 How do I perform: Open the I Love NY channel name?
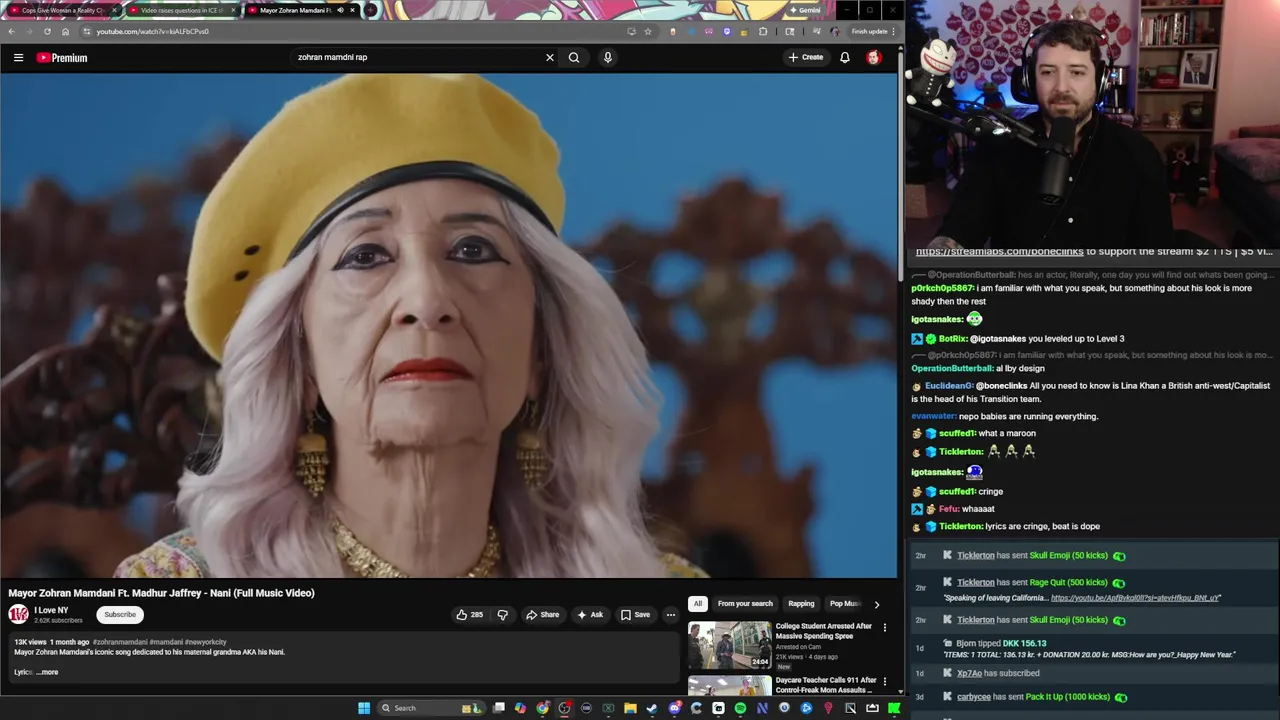[51, 610]
